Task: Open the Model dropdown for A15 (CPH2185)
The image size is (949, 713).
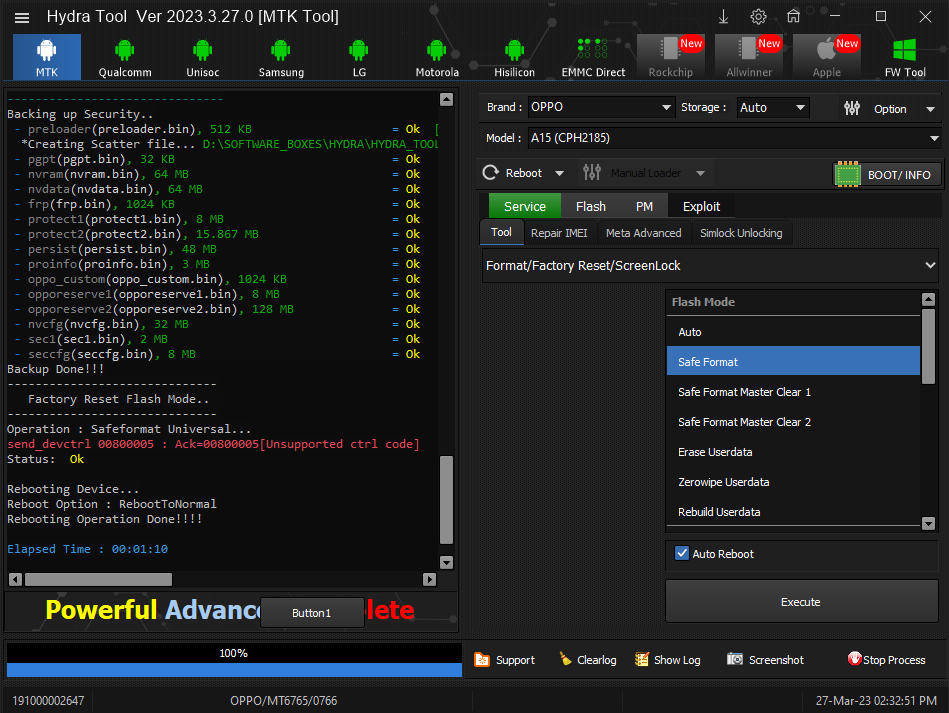Action: tap(734, 139)
